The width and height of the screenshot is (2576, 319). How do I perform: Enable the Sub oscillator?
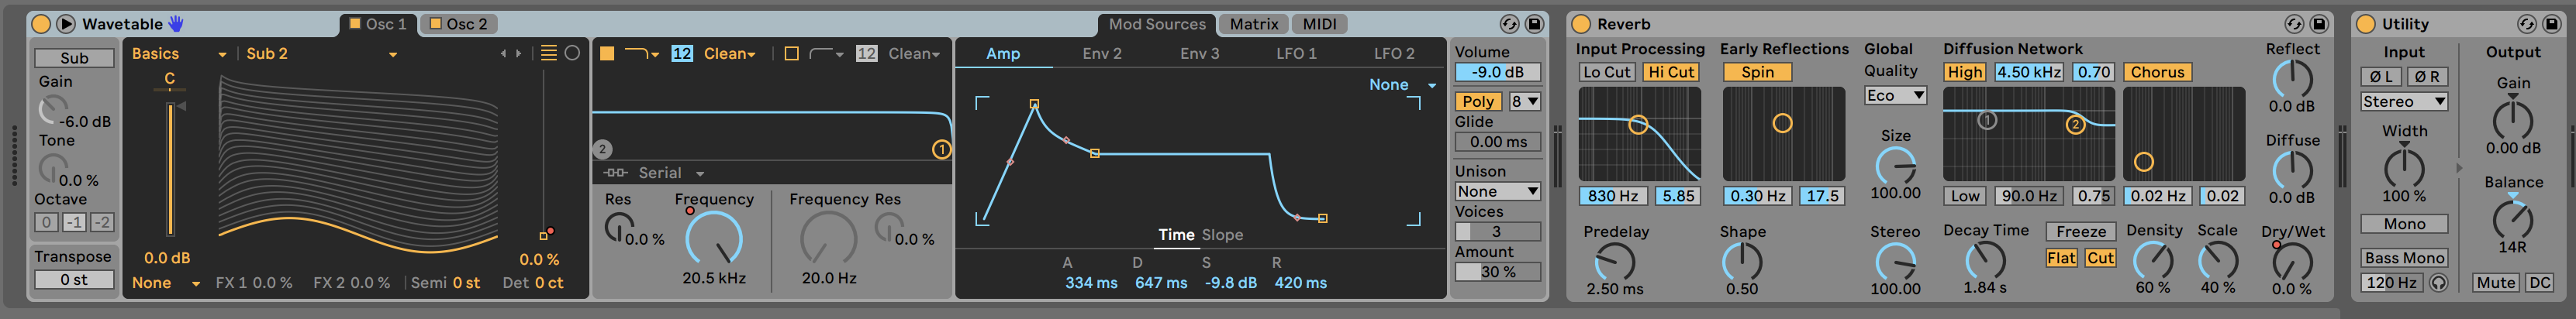[x=74, y=58]
